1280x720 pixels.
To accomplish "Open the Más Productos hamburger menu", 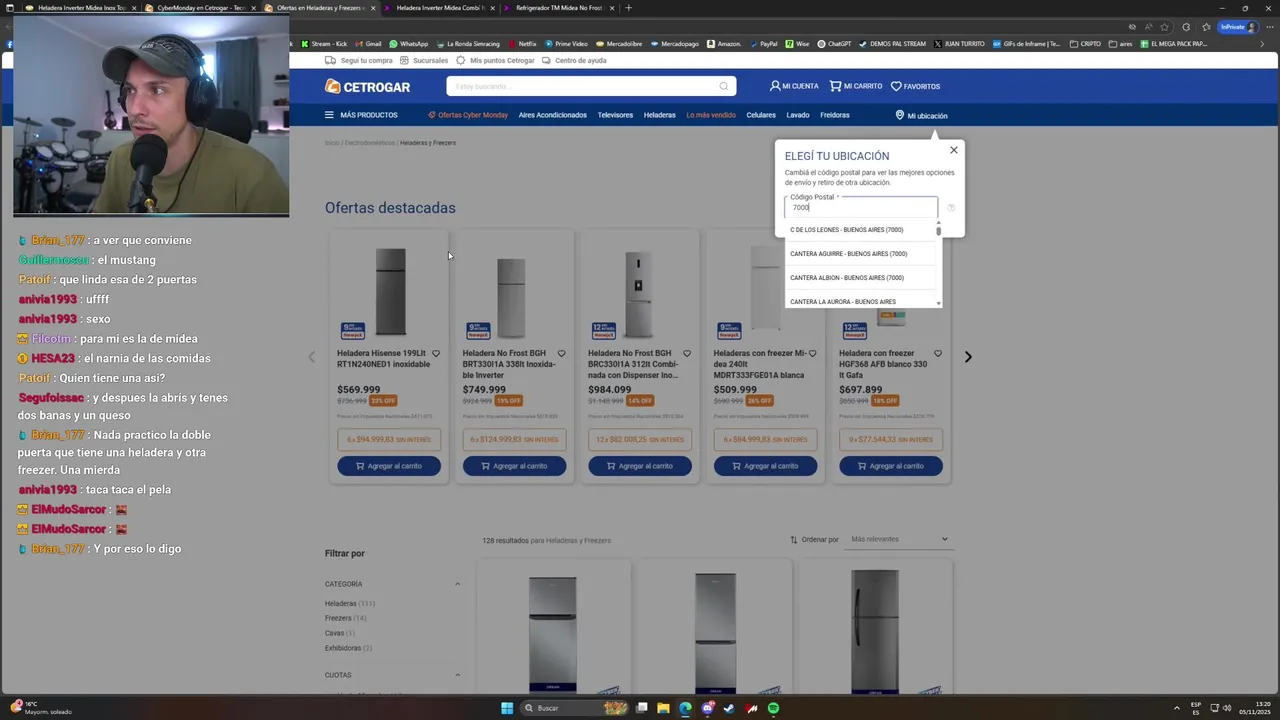I will point(361,115).
